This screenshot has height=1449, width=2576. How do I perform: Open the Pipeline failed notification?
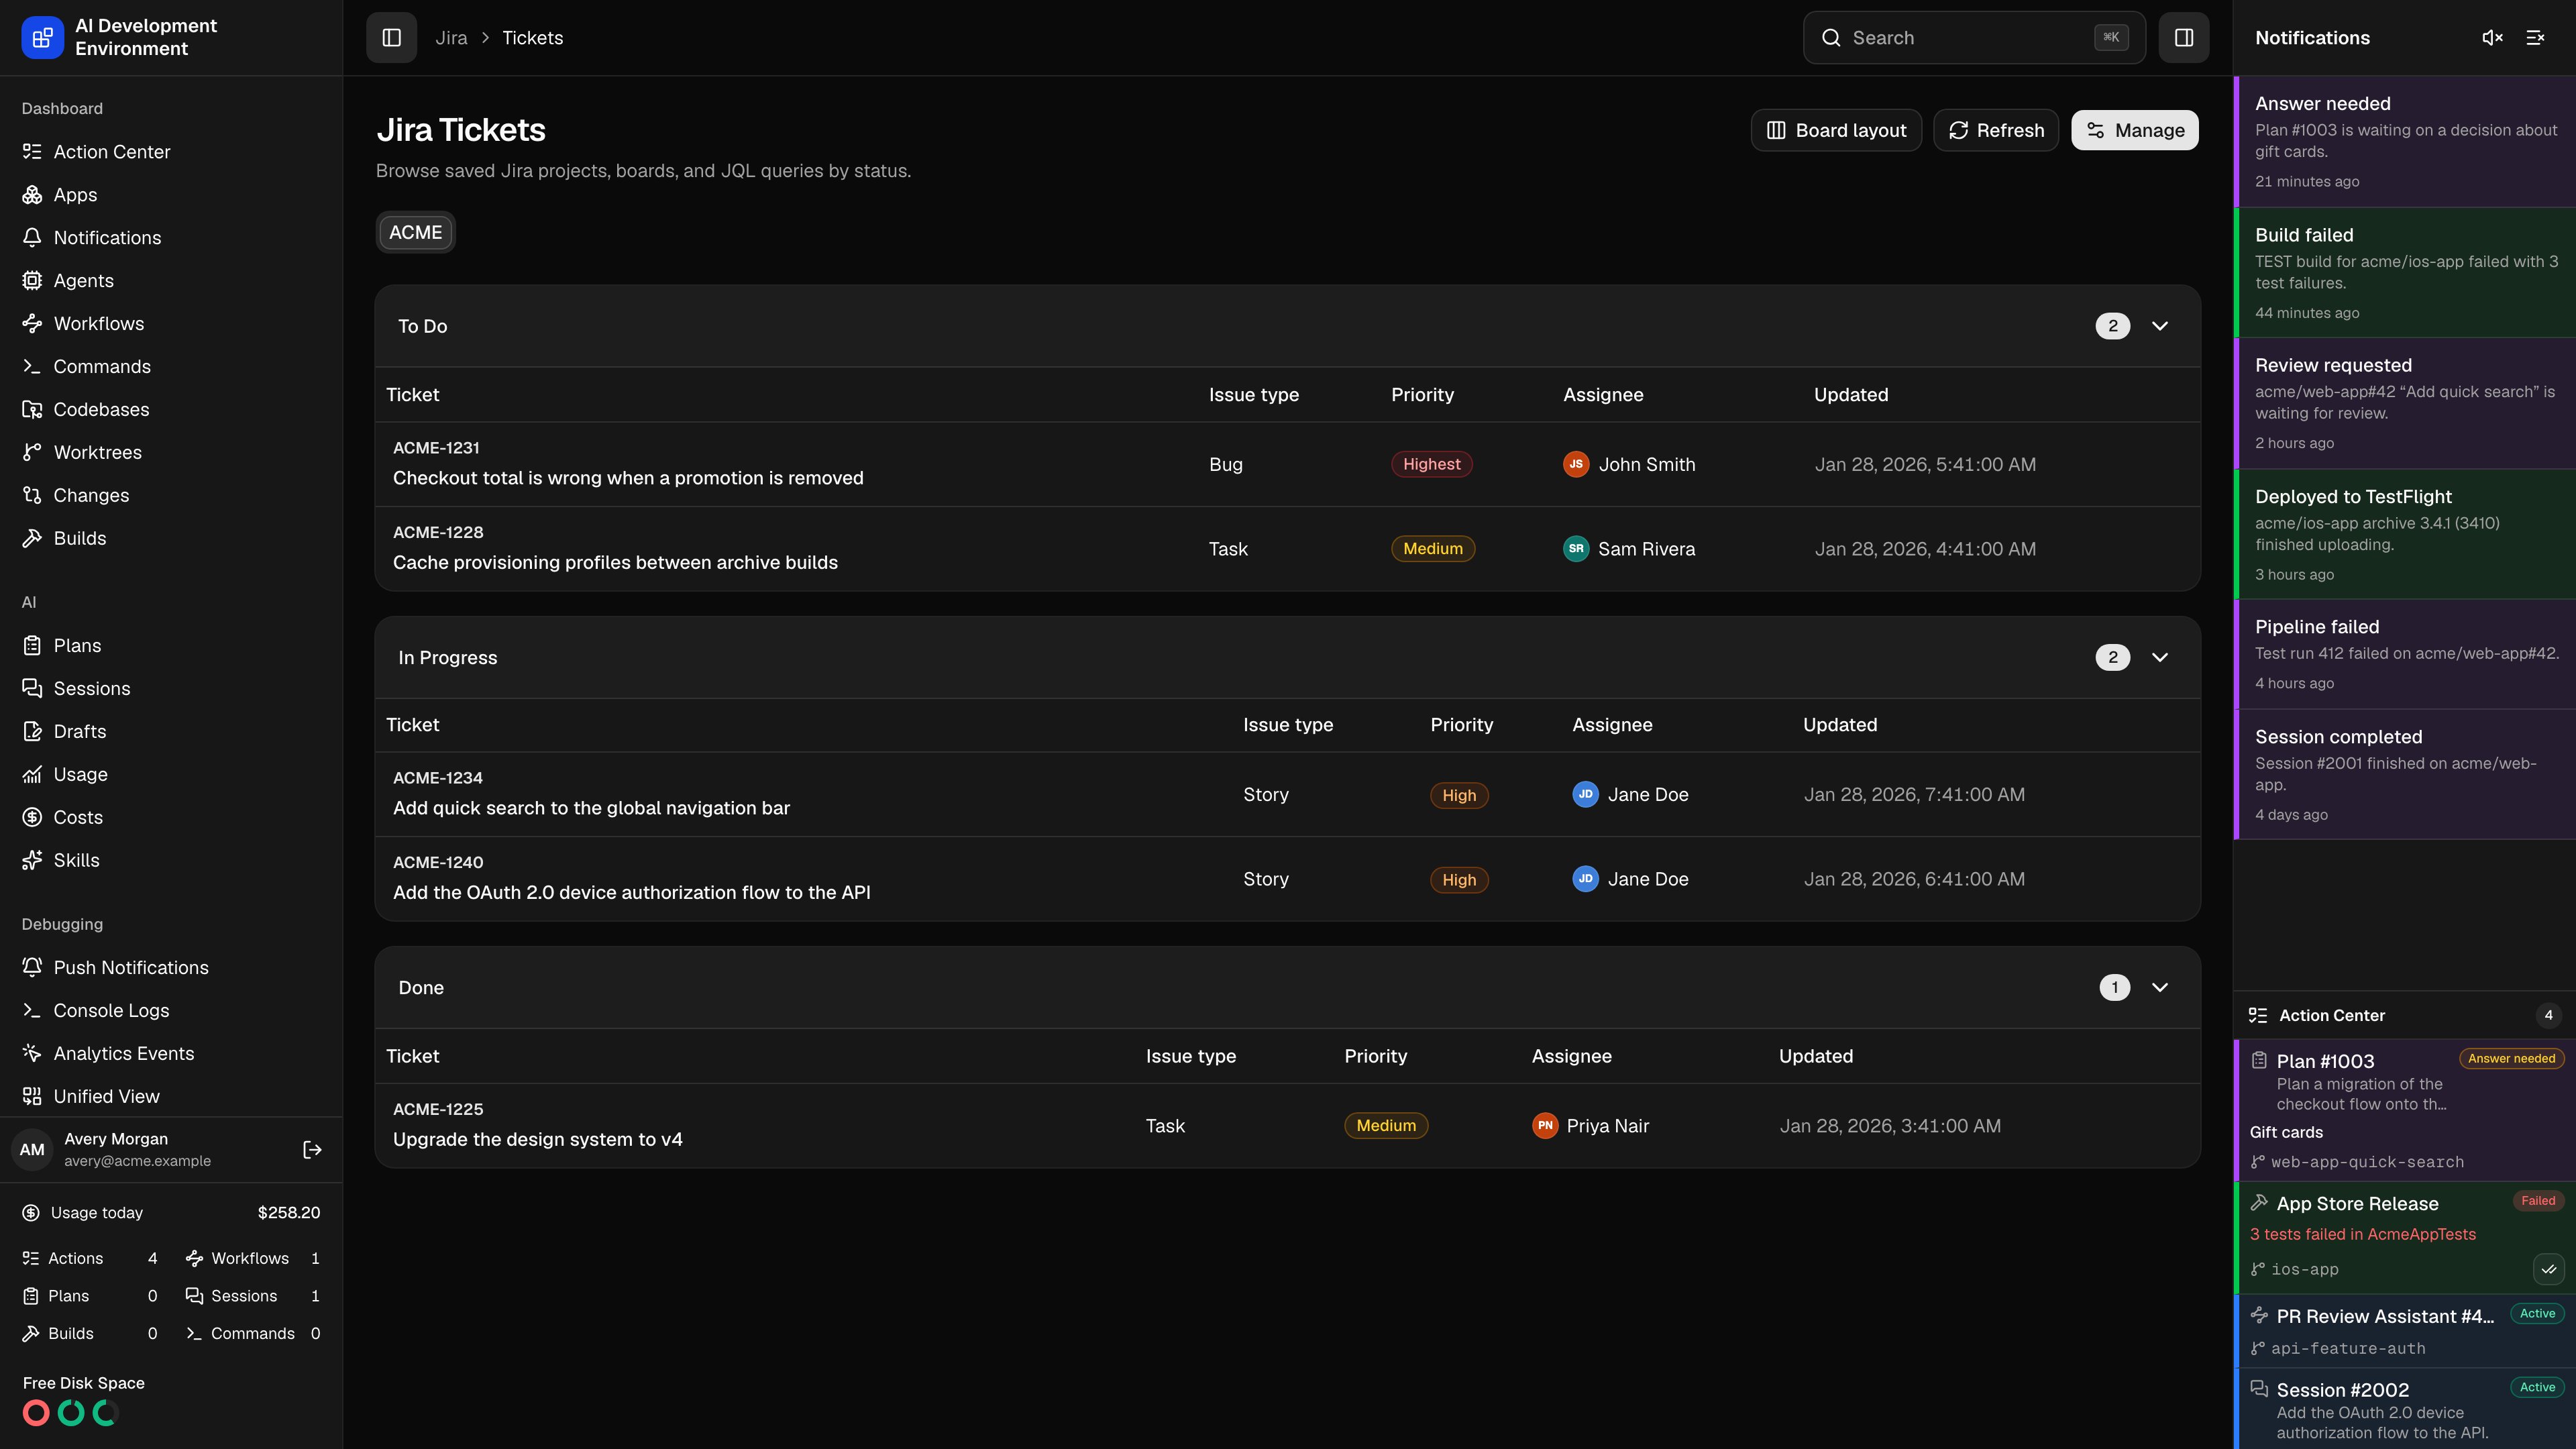pyautogui.click(x=2405, y=654)
